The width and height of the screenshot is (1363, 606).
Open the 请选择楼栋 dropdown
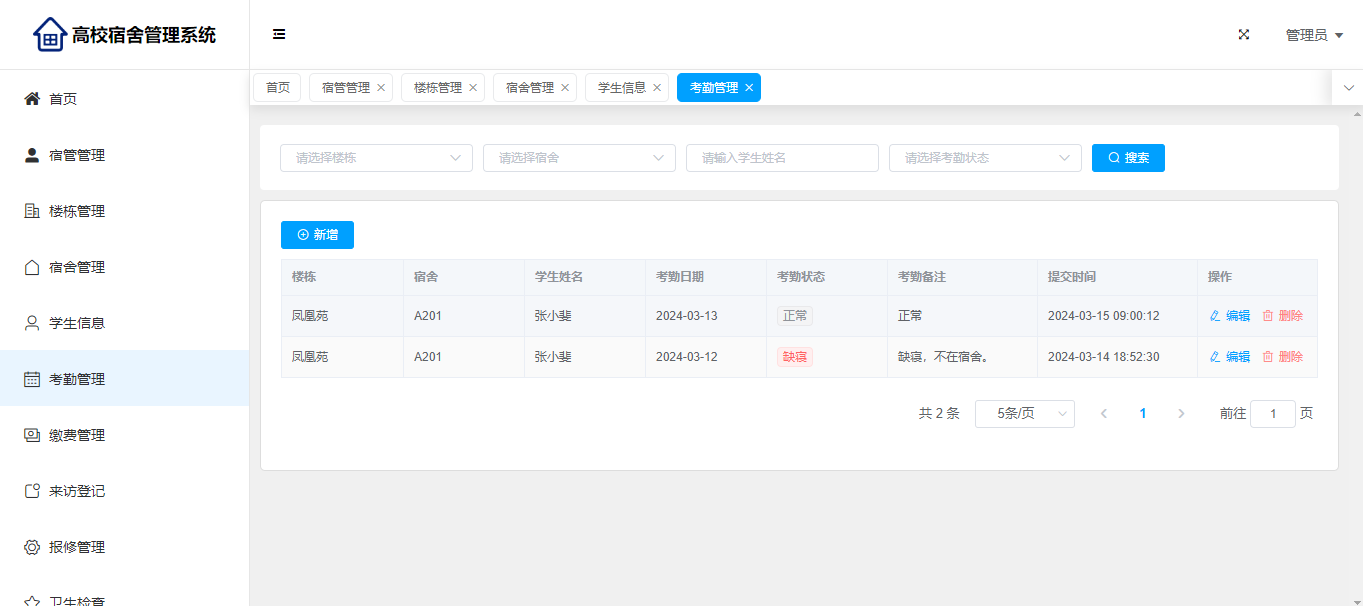click(376, 158)
